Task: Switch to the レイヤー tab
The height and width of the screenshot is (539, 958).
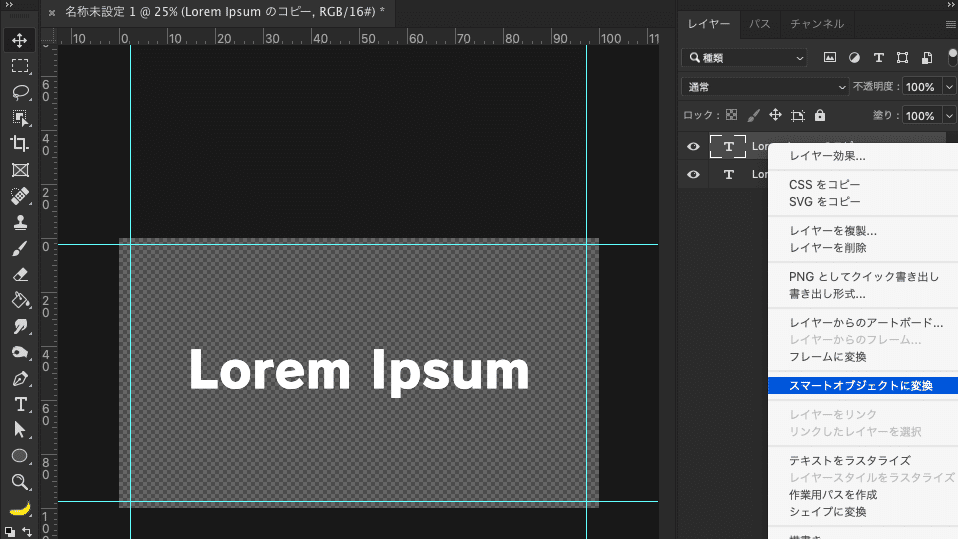Action: (709, 24)
